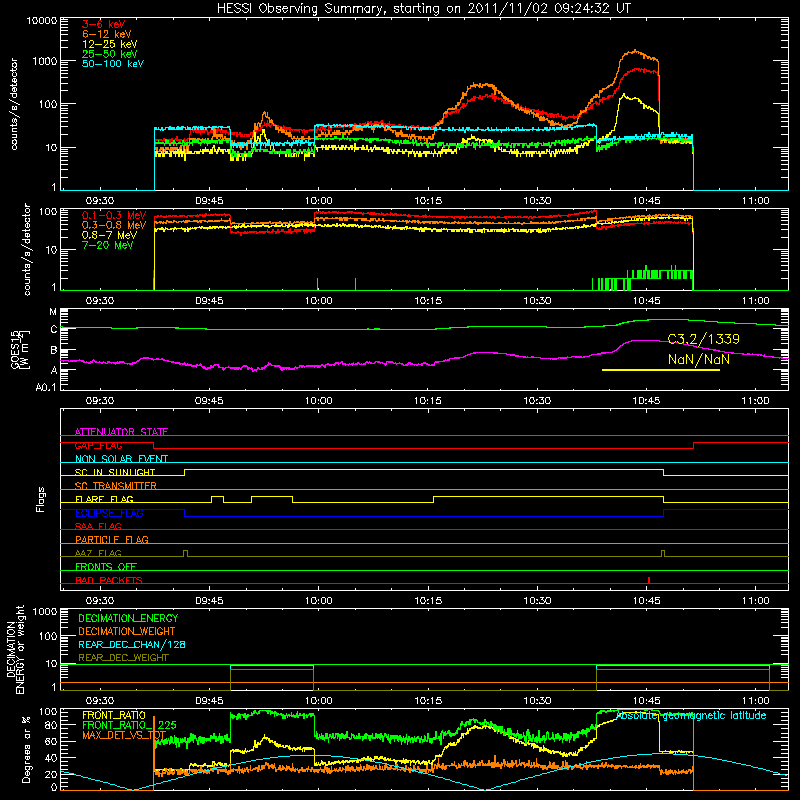Screen dimensions: 800x800
Task: Click the Degrees or % axis label
Action: coord(26,749)
